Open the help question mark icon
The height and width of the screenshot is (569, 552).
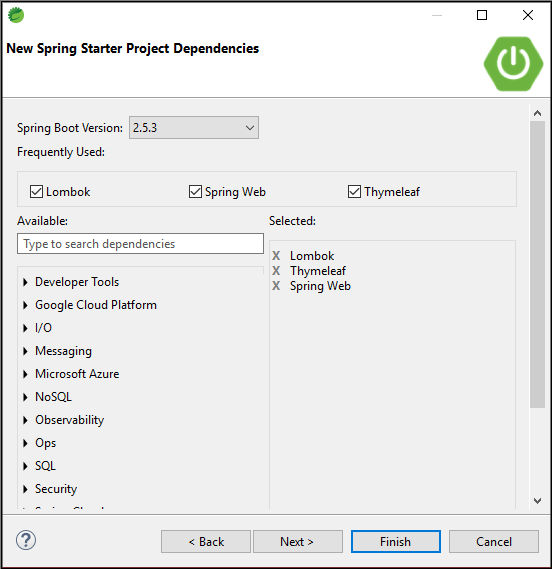click(26, 540)
